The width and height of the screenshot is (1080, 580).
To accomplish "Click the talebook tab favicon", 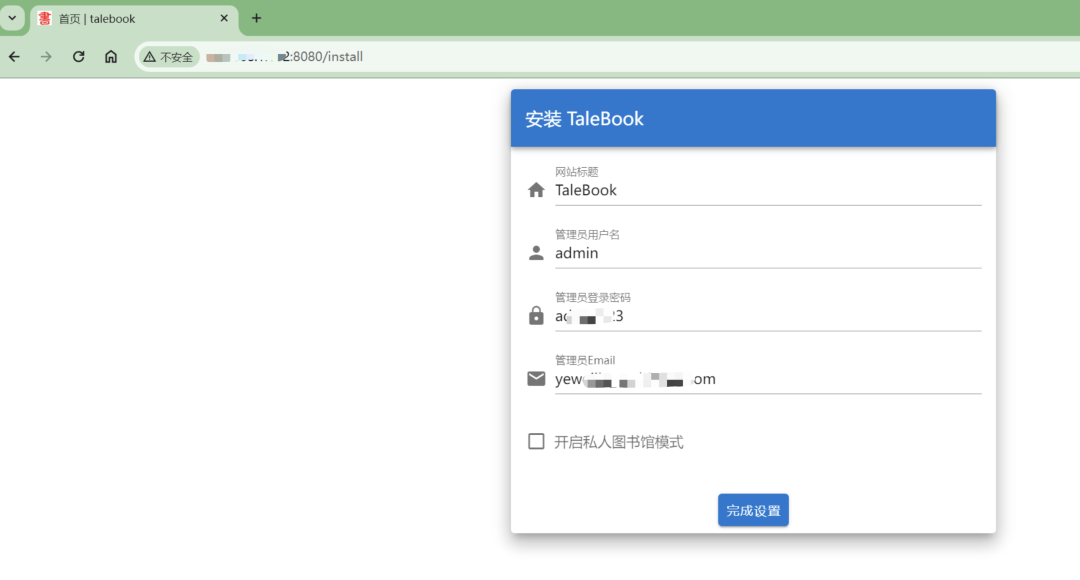I will 45,19.
